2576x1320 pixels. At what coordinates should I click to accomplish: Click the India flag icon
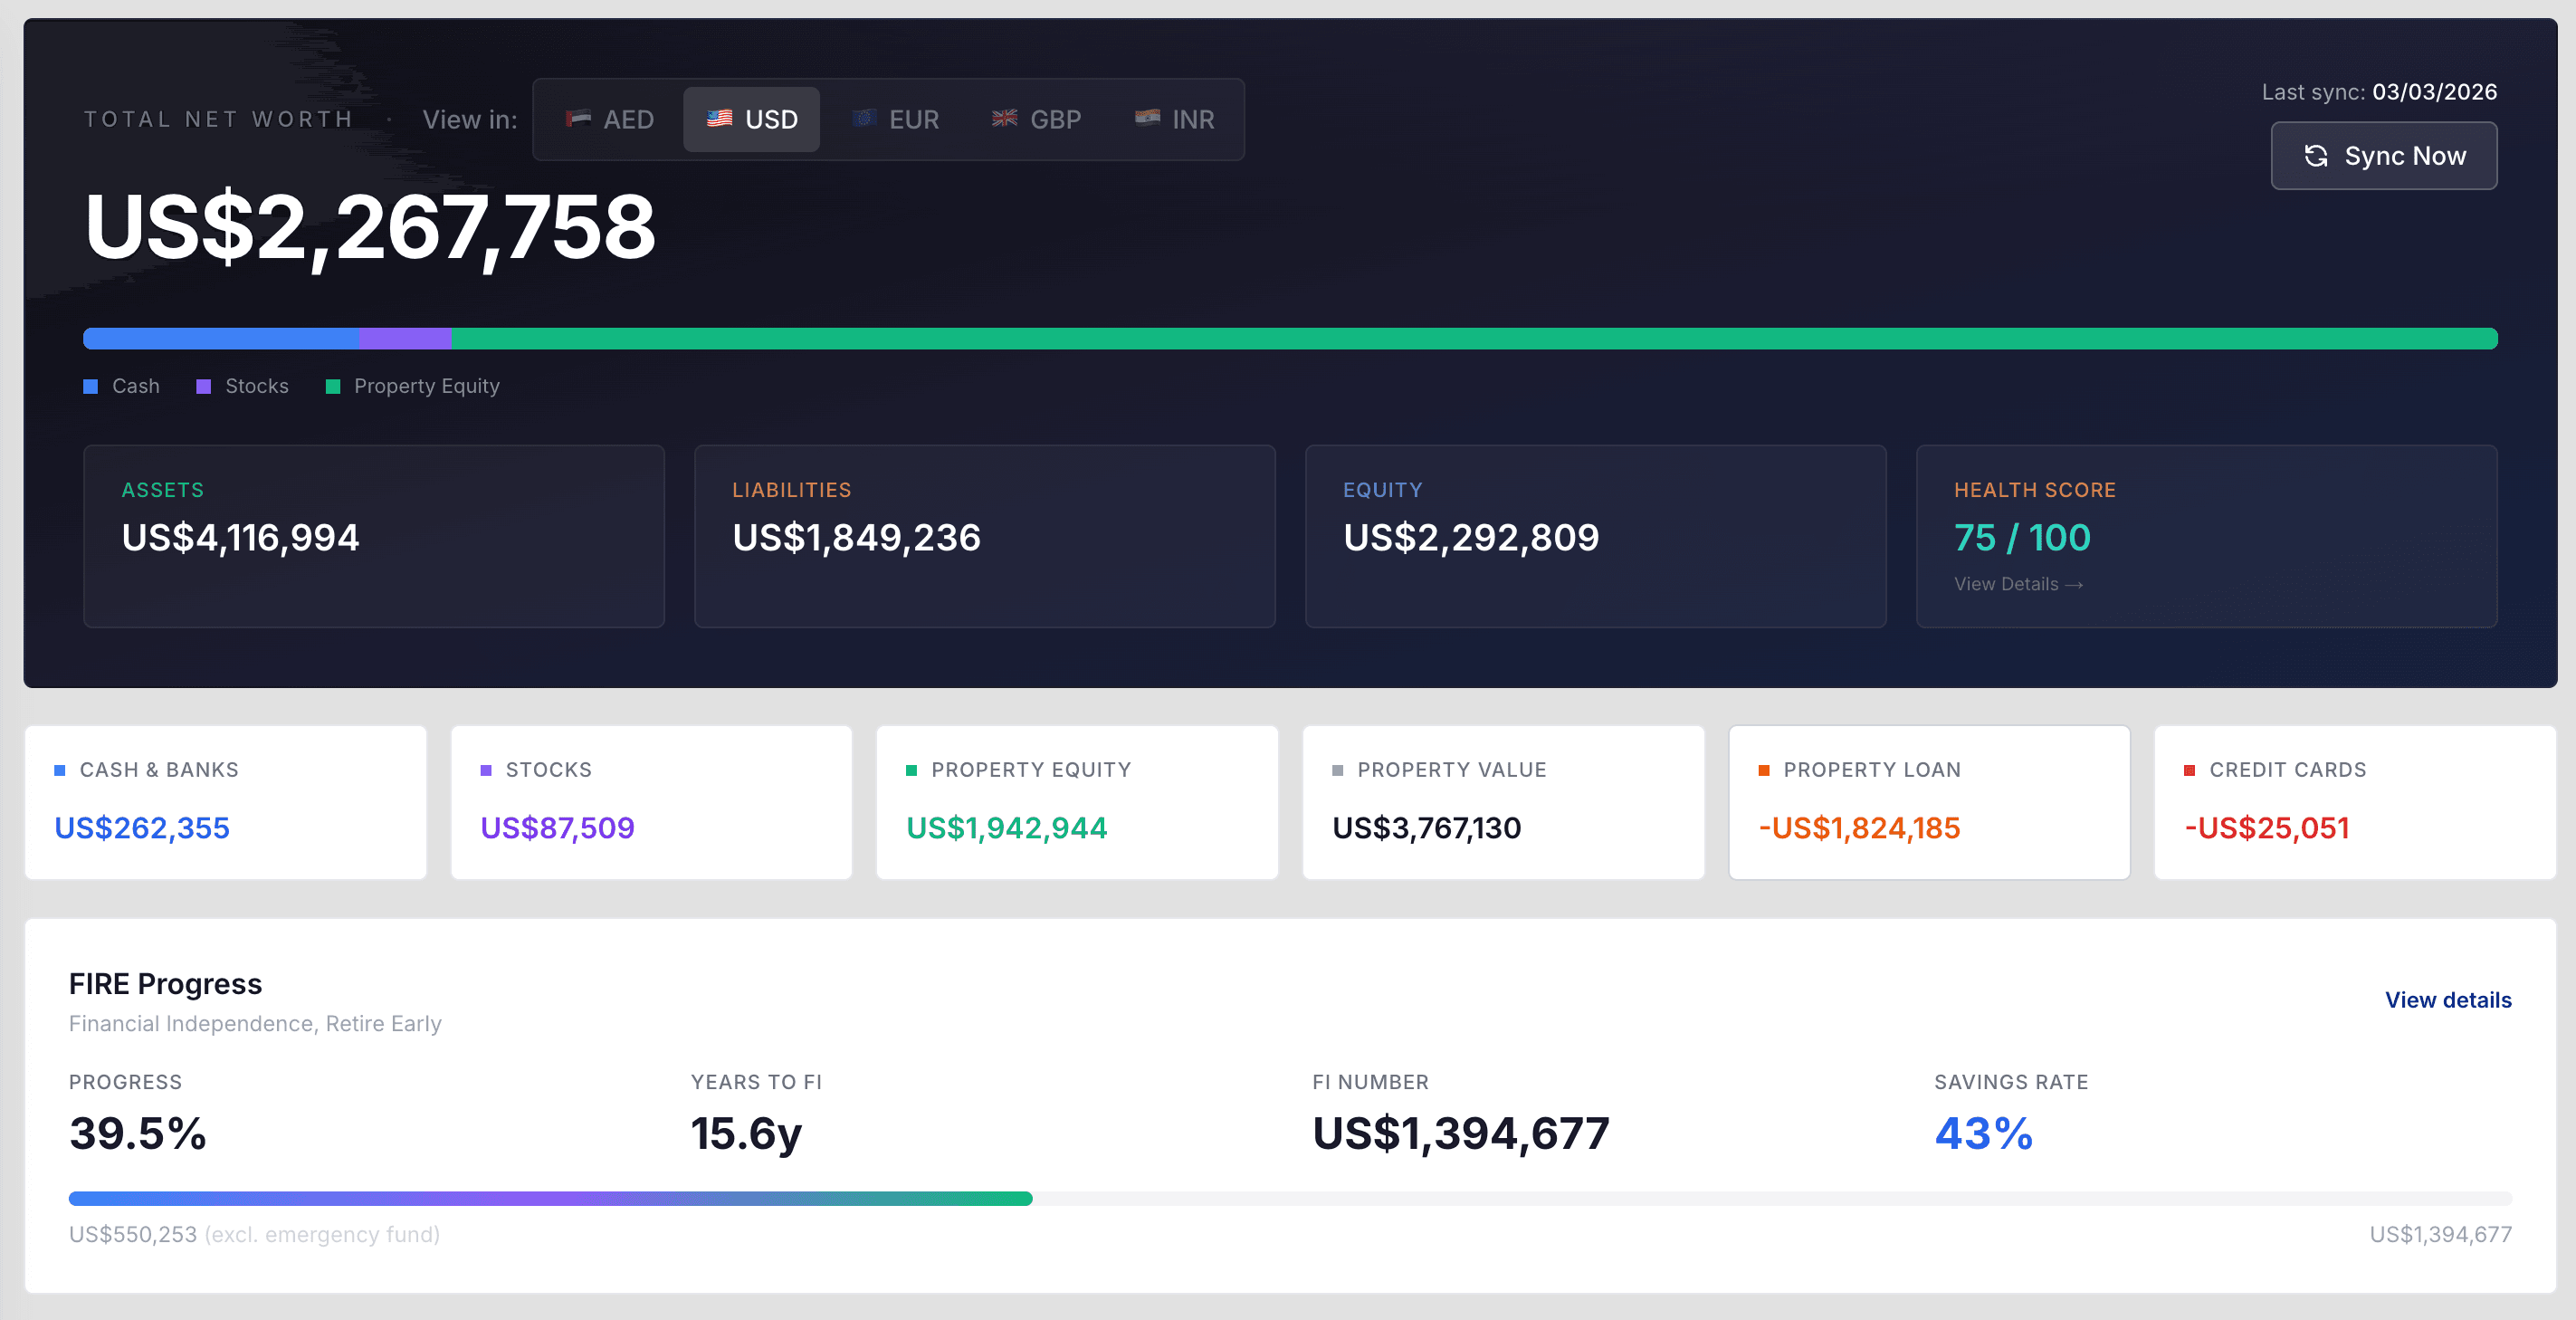tap(1147, 119)
